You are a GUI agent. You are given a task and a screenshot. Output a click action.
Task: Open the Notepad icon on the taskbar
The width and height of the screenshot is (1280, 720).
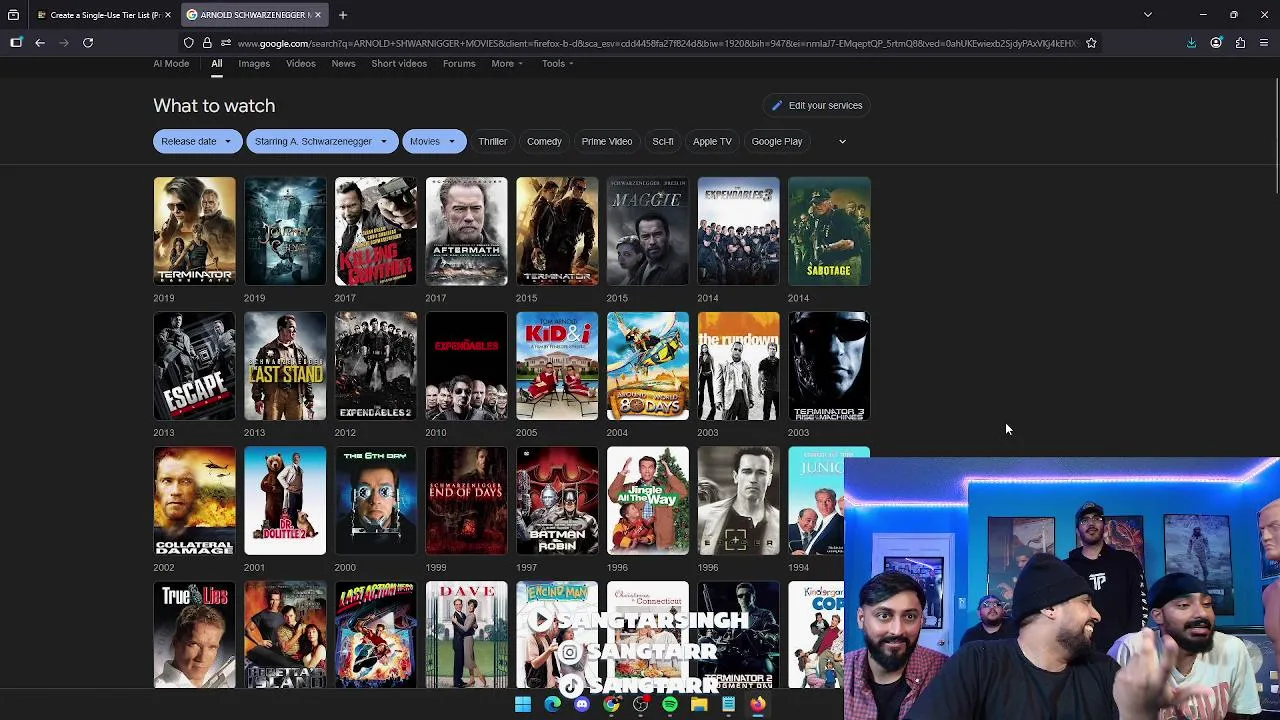click(x=728, y=705)
